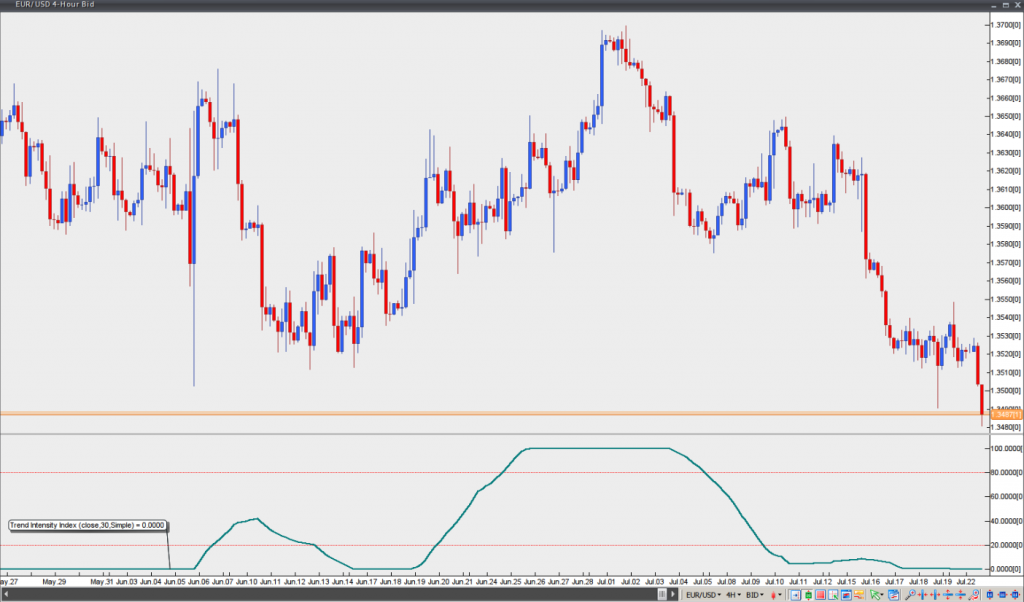This screenshot has height=602, width=1024.
Task: Click the May 27 date on time axis
Action: [10, 580]
